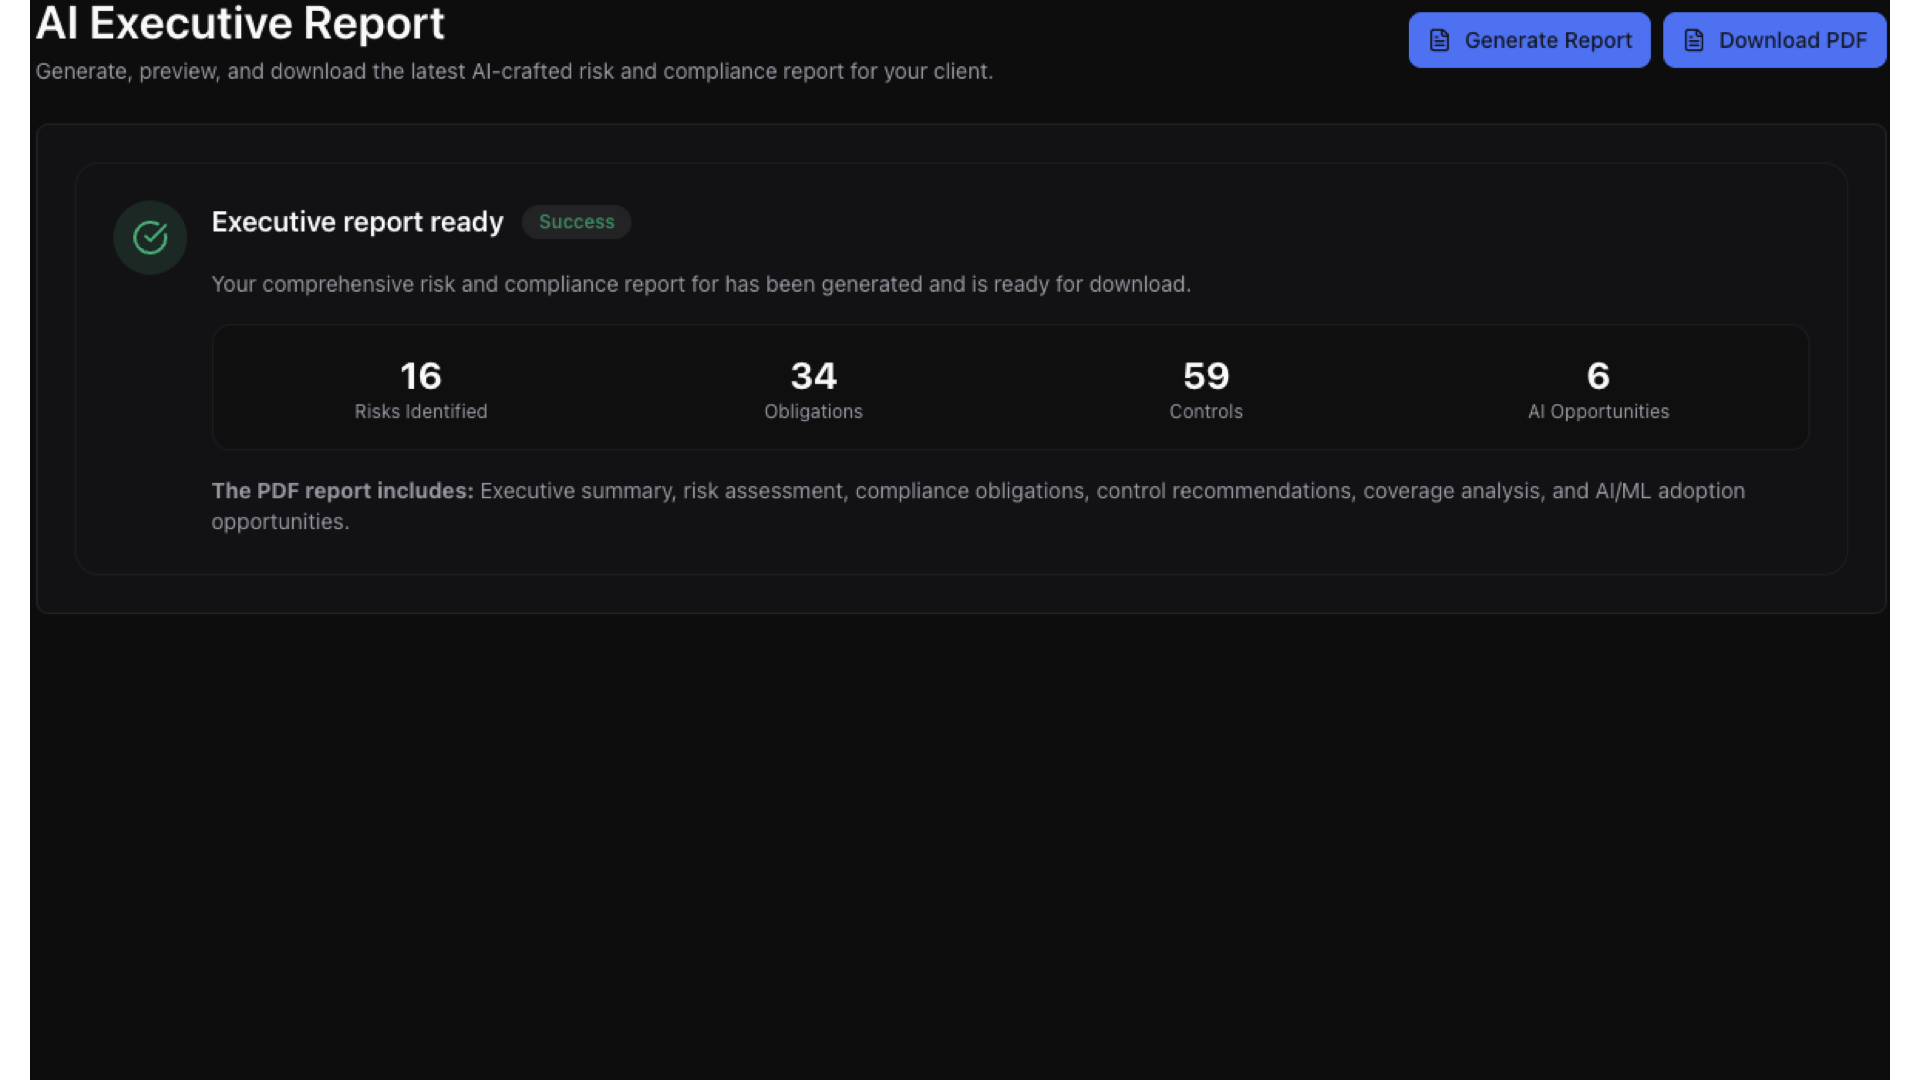Click the bold 'The PDF report includes:' text

pyautogui.click(x=342, y=491)
